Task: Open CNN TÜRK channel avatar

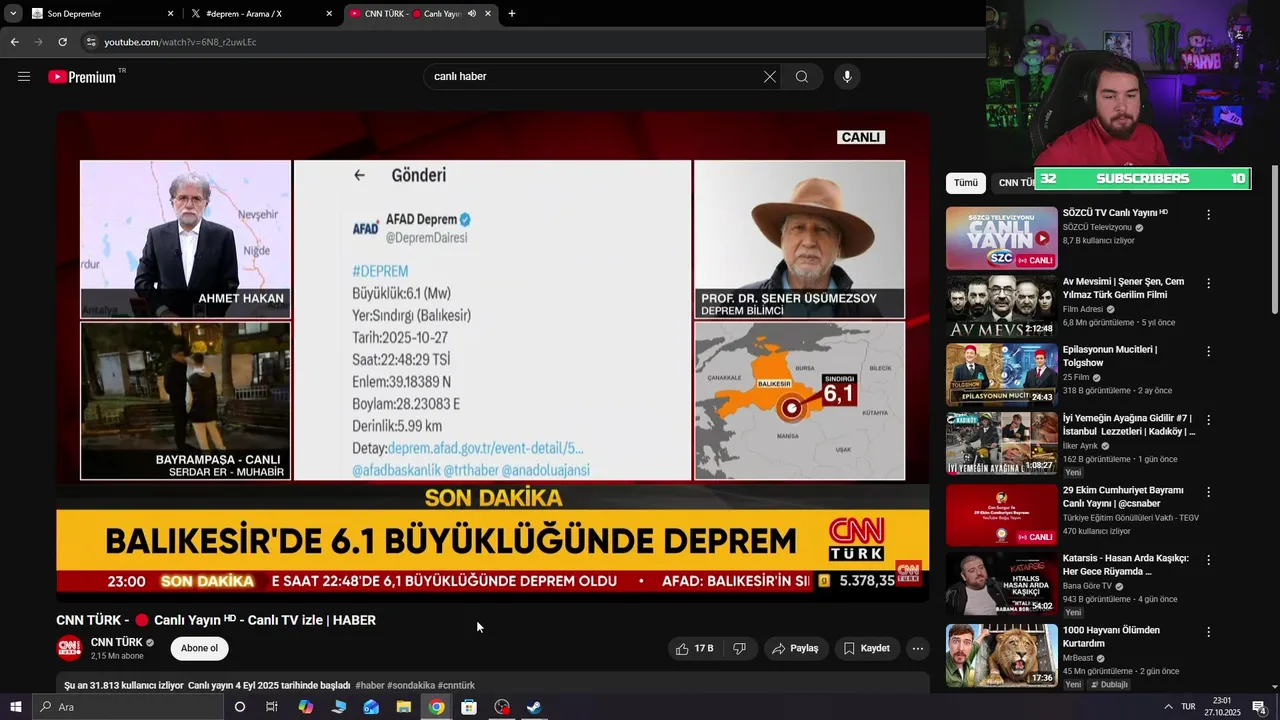Action: (x=69, y=648)
